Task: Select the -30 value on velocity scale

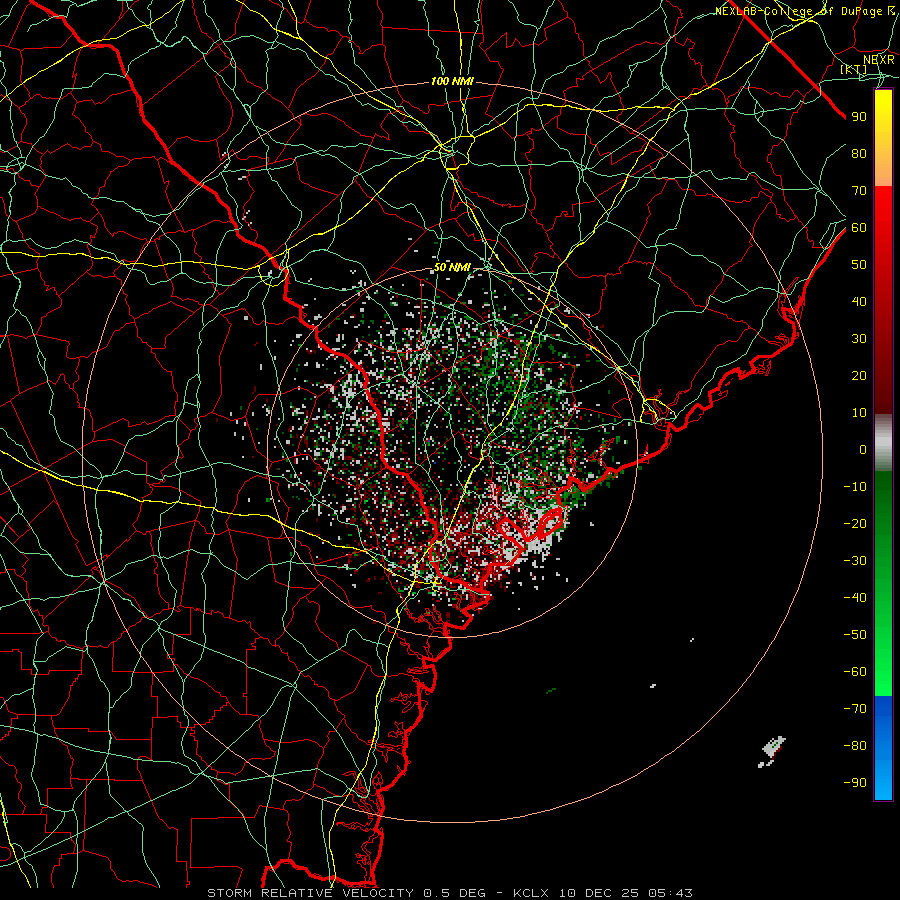Action: (x=855, y=561)
